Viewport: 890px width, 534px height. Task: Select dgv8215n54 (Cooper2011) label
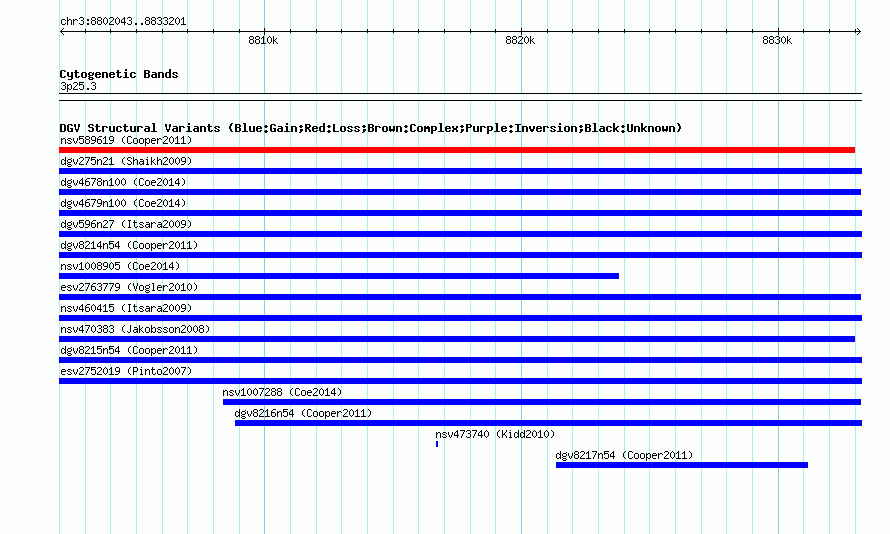(x=129, y=350)
